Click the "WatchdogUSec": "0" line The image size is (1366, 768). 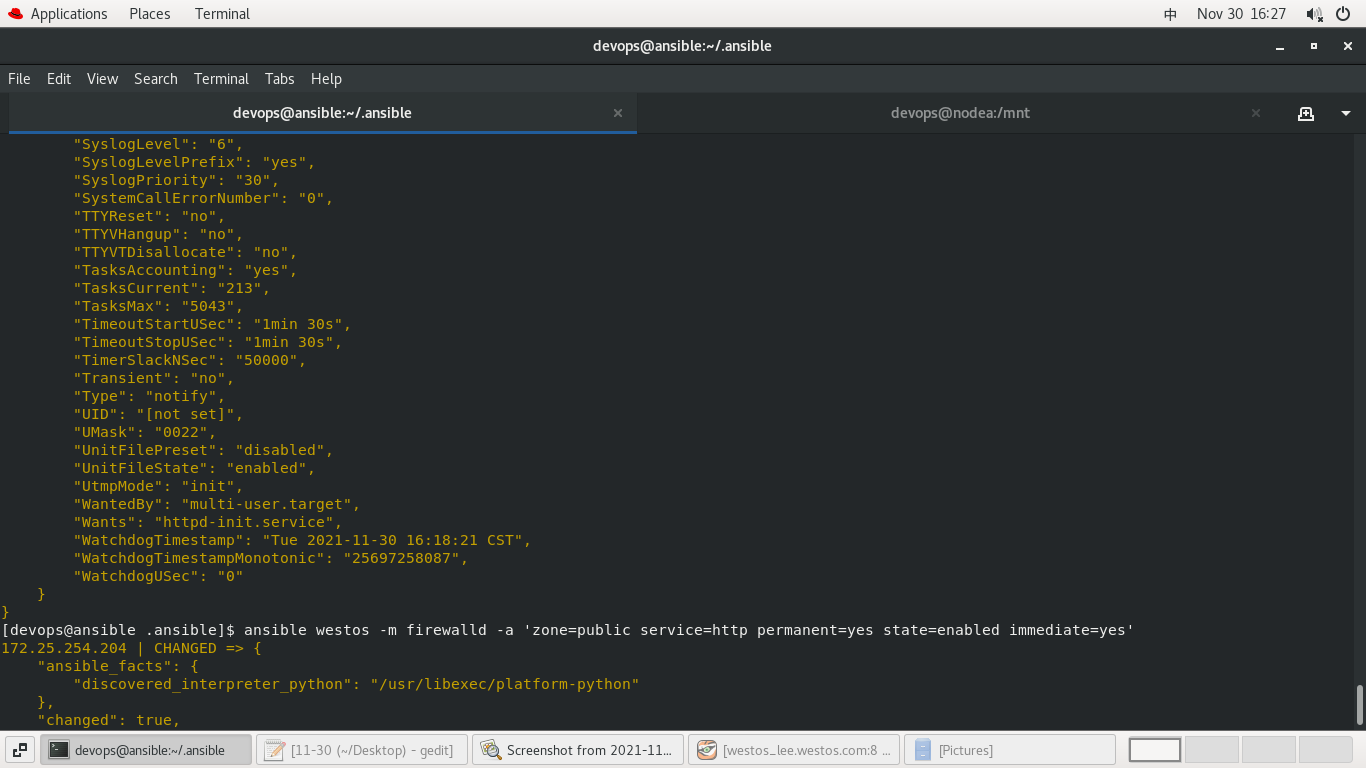pos(158,576)
